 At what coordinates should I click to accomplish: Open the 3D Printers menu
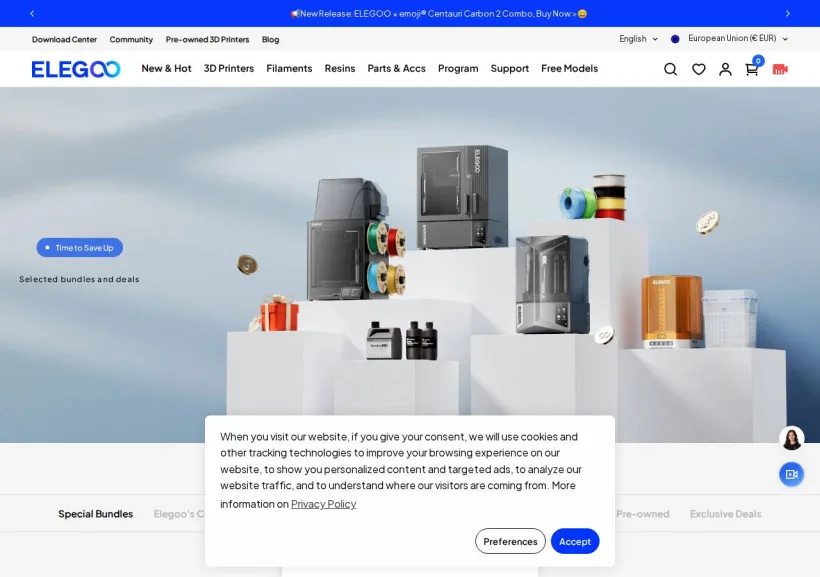pyautogui.click(x=229, y=69)
